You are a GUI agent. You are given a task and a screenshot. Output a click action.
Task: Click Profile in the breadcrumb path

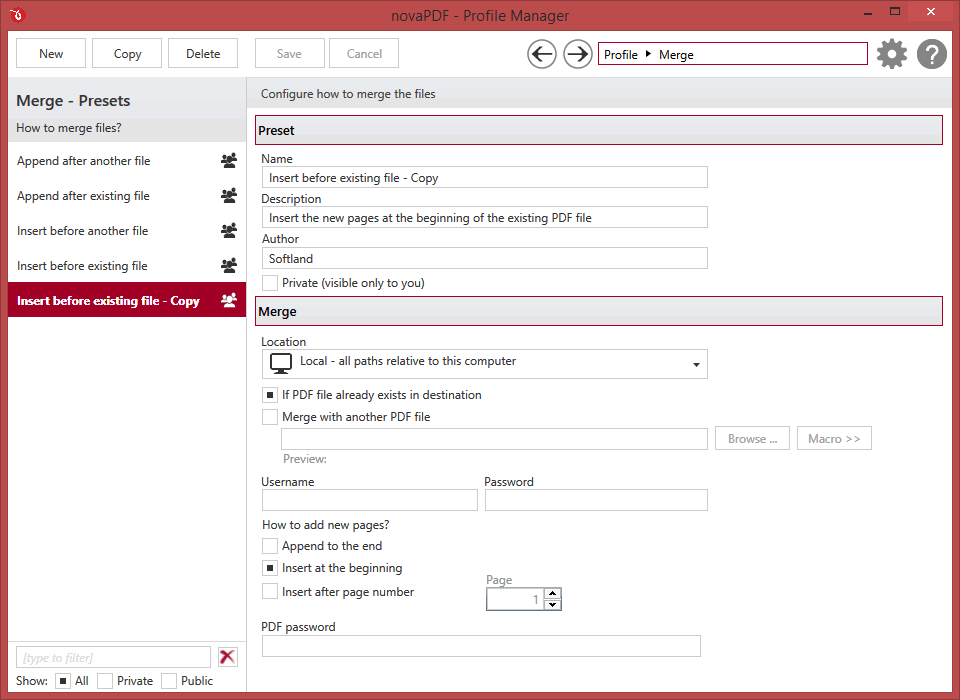[x=621, y=55]
